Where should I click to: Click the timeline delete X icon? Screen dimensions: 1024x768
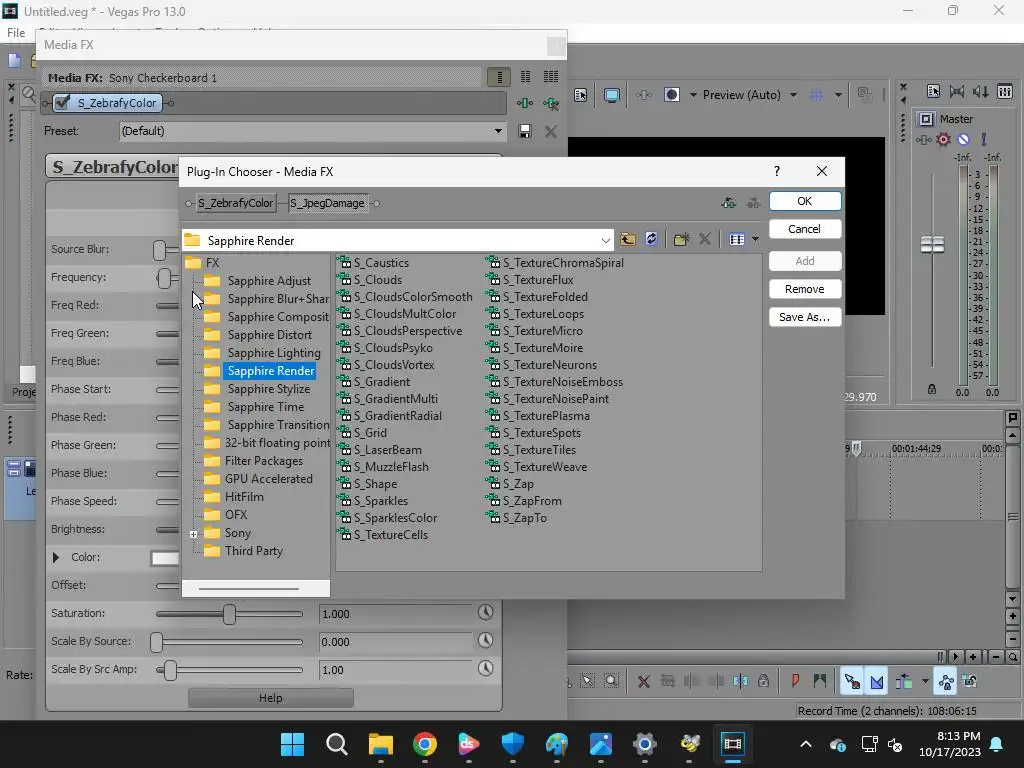pos(643,682)
